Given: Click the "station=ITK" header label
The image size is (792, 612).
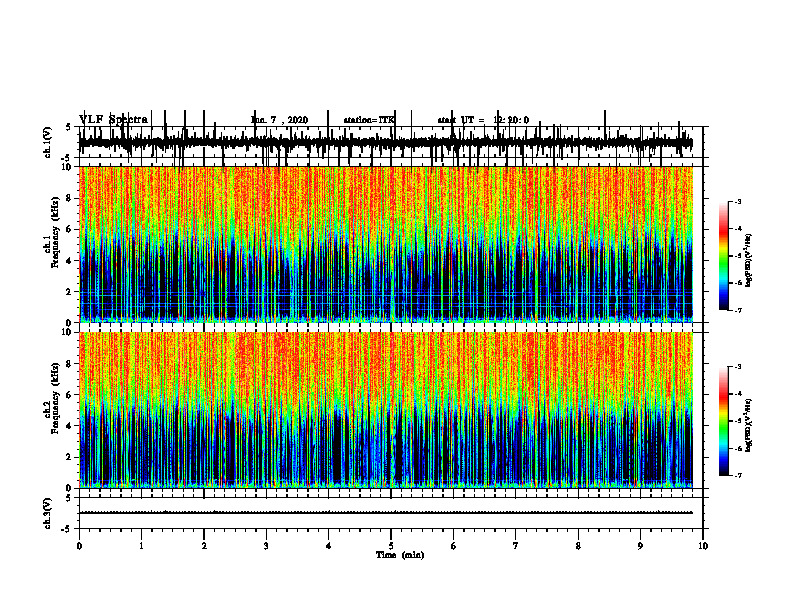Looking at the screenshot, I should (x=369, y=120).
